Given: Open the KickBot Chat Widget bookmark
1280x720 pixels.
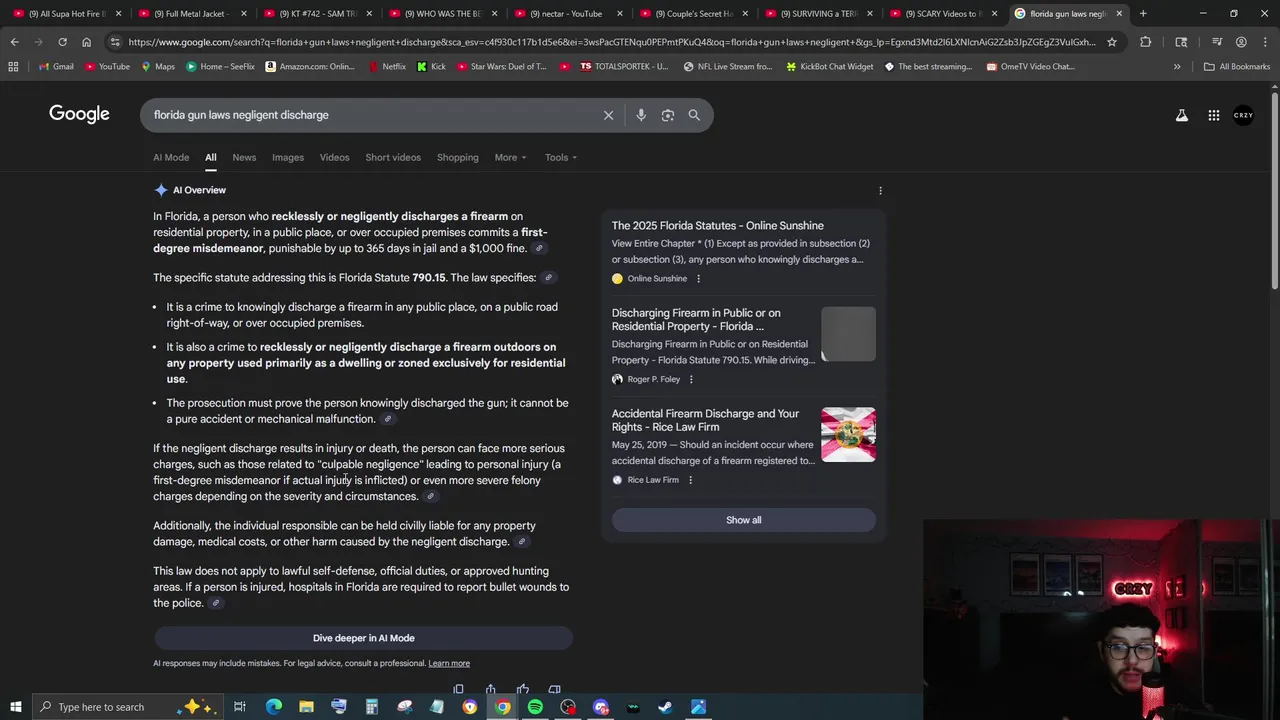Looking at the screenshot, I should pyautogui.click(x=829, y=67).
